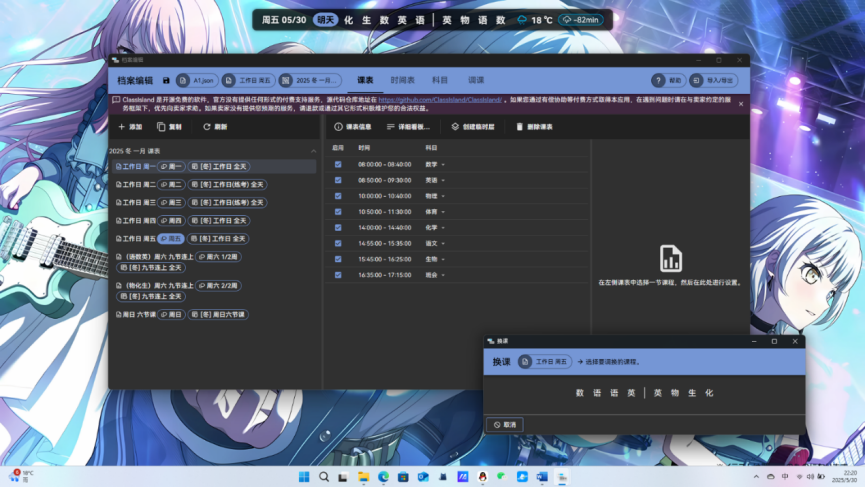Screen dimensions: 865x487
Task: Uncheck the 08:50:00 - 09:30:00 class checkbox
Action: 338,180
